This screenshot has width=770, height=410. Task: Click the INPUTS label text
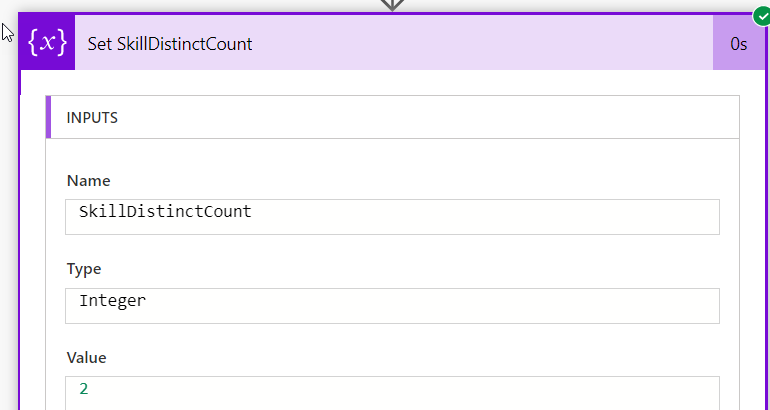[x=92, y=118]
